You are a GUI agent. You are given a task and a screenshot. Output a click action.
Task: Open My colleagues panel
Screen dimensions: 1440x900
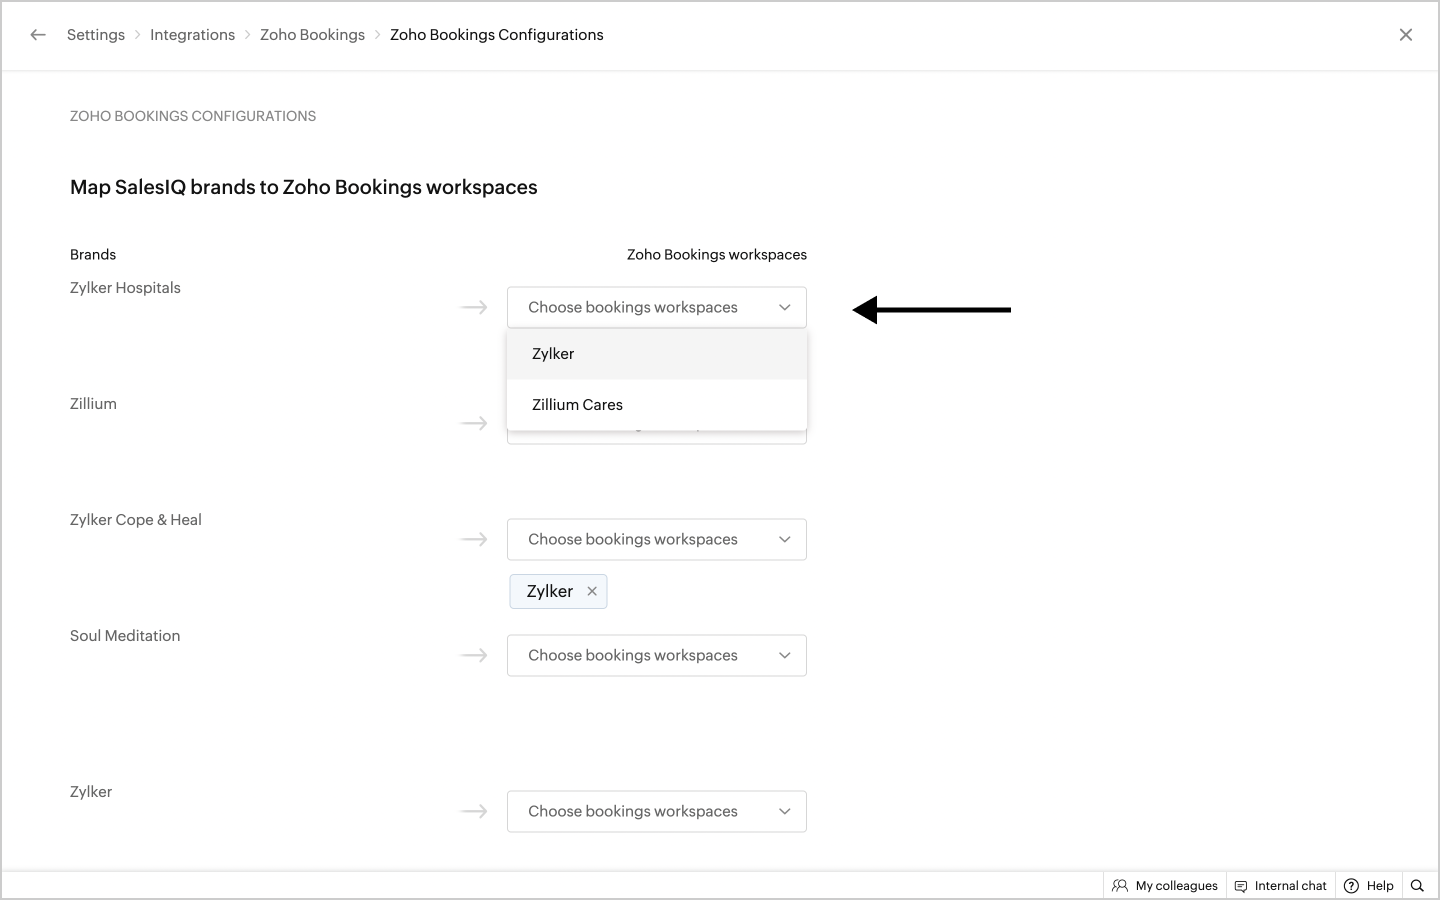tap(1165, 886)
